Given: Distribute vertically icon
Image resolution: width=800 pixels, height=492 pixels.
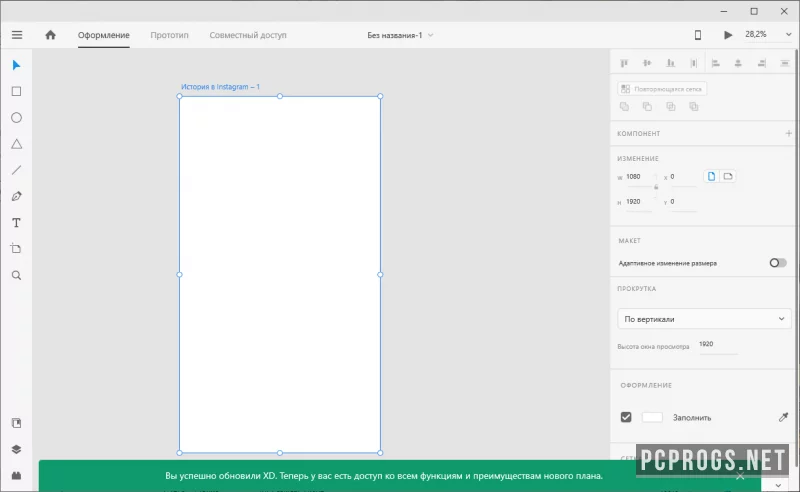Looking at the screenshot, I should pyautogui.click(x=785, y=63).
